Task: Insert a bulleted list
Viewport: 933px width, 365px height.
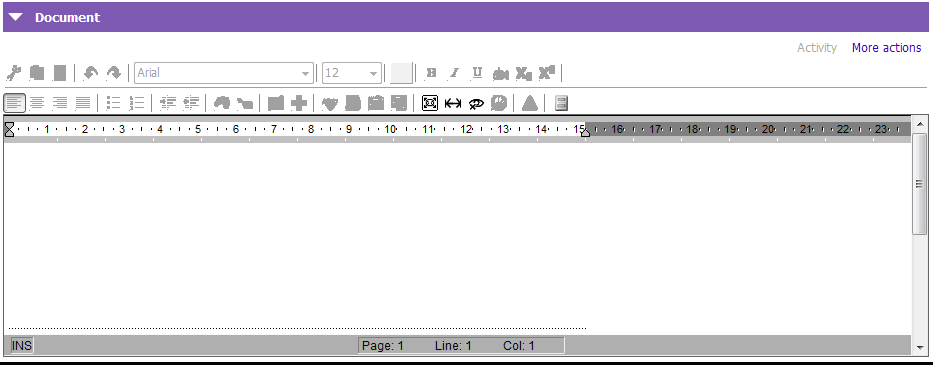Action: point(113,103)
